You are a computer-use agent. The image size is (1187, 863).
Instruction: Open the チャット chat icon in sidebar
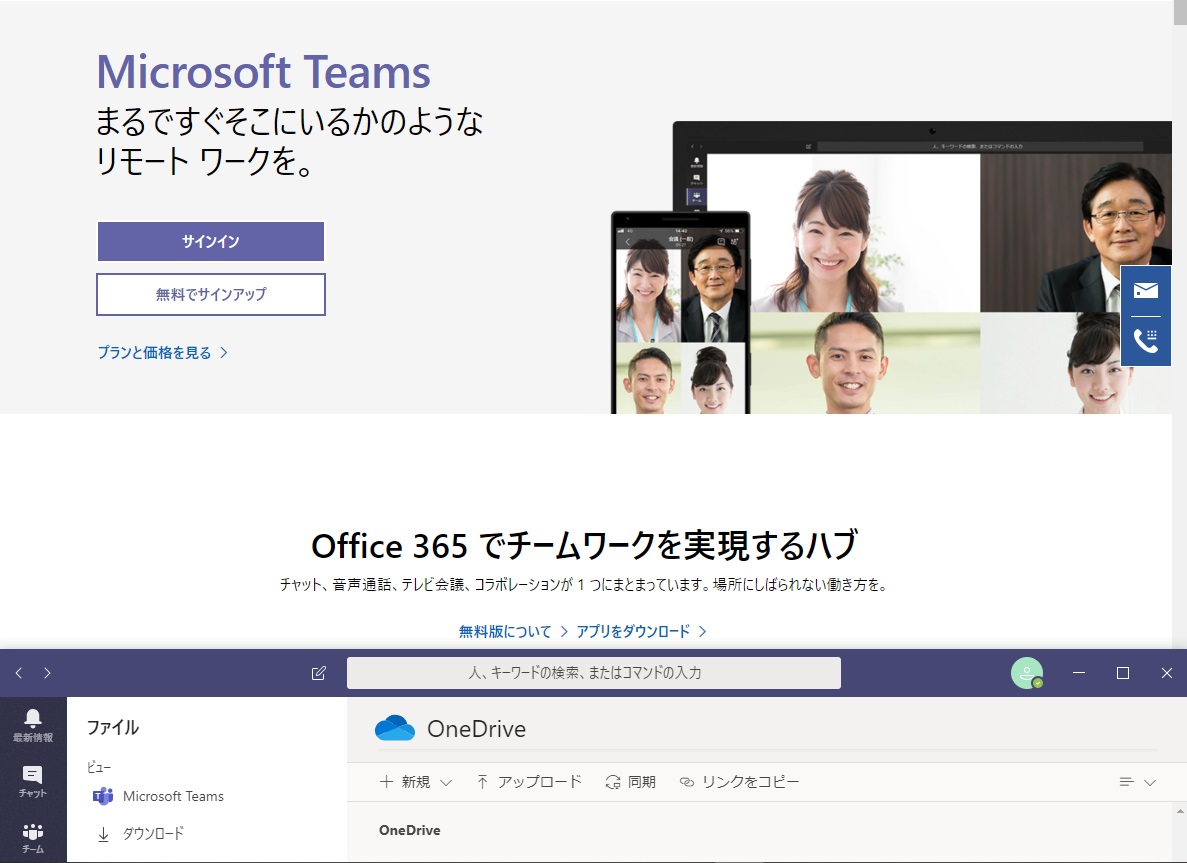tap(33, 780)
